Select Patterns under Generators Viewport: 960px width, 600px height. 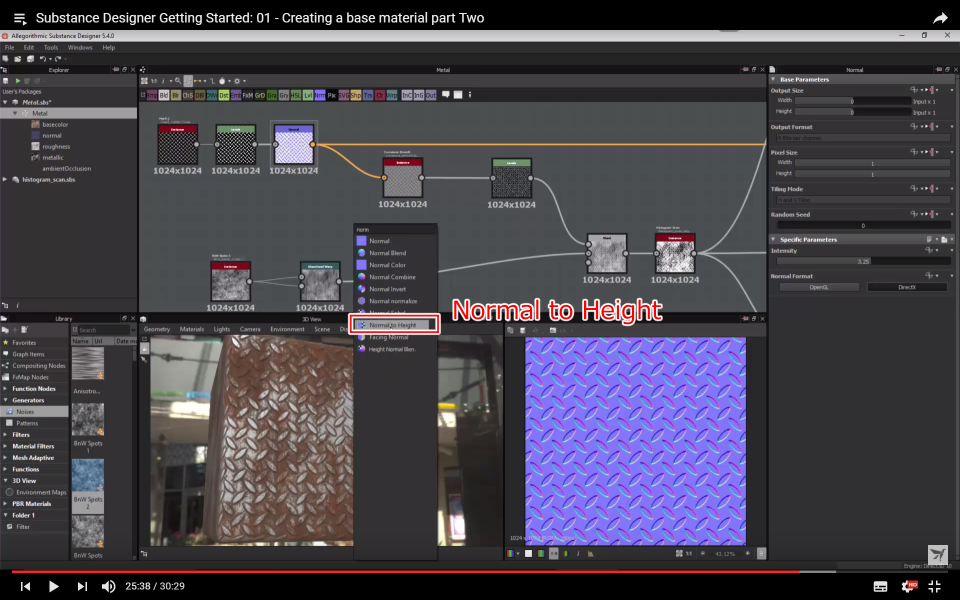[27, 423]
